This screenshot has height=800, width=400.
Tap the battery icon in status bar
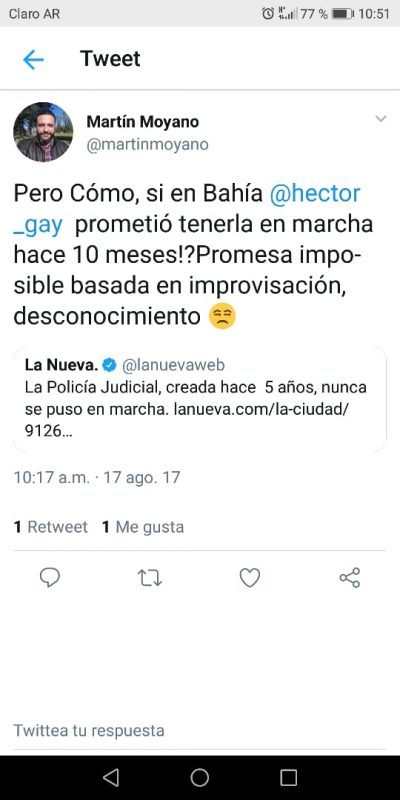point(342,14)
